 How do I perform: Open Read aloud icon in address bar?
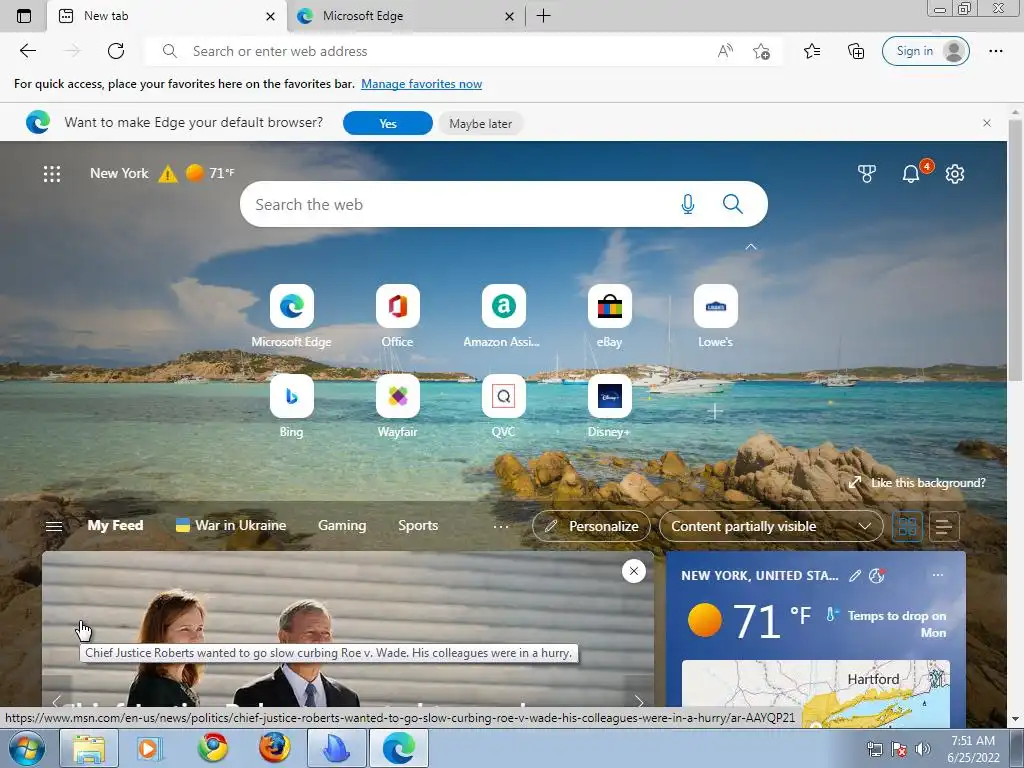point(725,51)
